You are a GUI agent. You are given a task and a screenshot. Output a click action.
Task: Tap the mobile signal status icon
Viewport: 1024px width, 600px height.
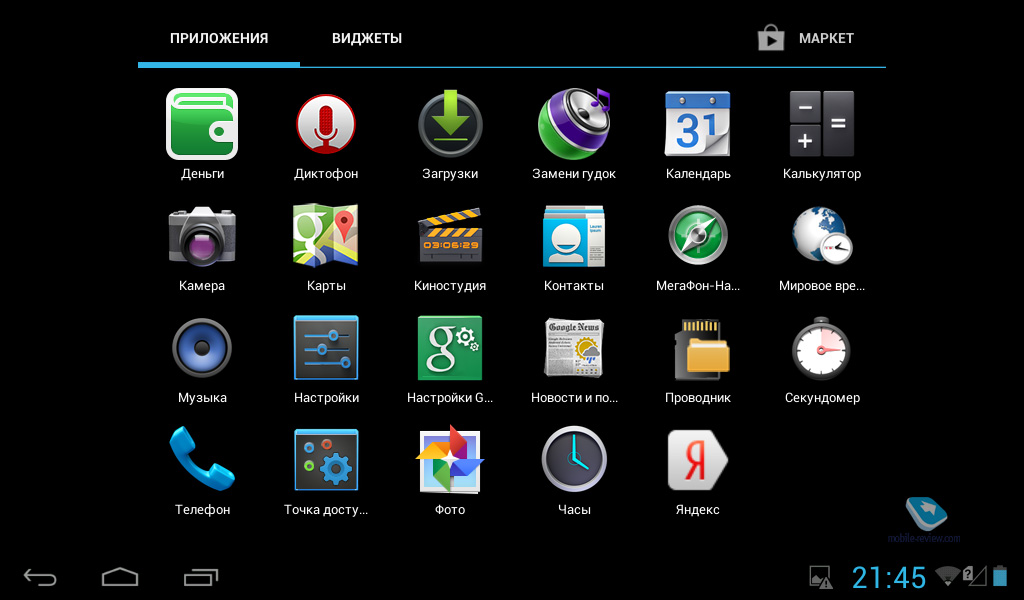pos(974,576)
